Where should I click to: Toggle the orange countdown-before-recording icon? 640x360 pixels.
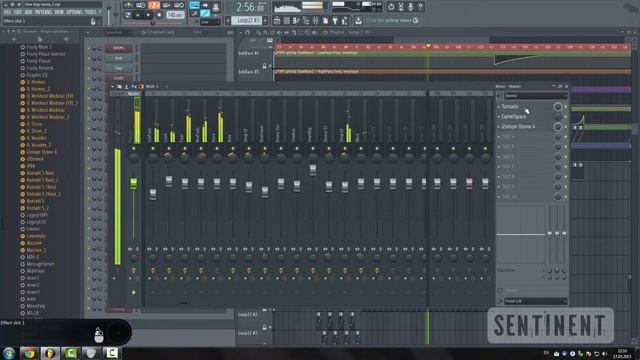click(x=153, y=5)
